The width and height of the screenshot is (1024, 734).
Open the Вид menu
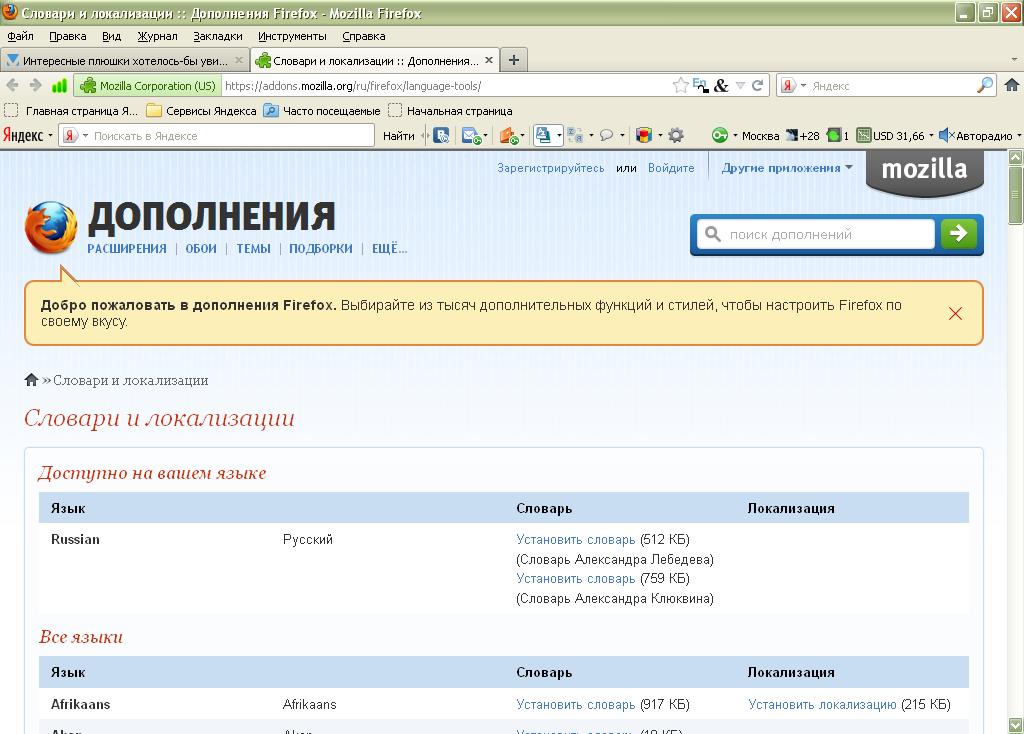point(112,36)
